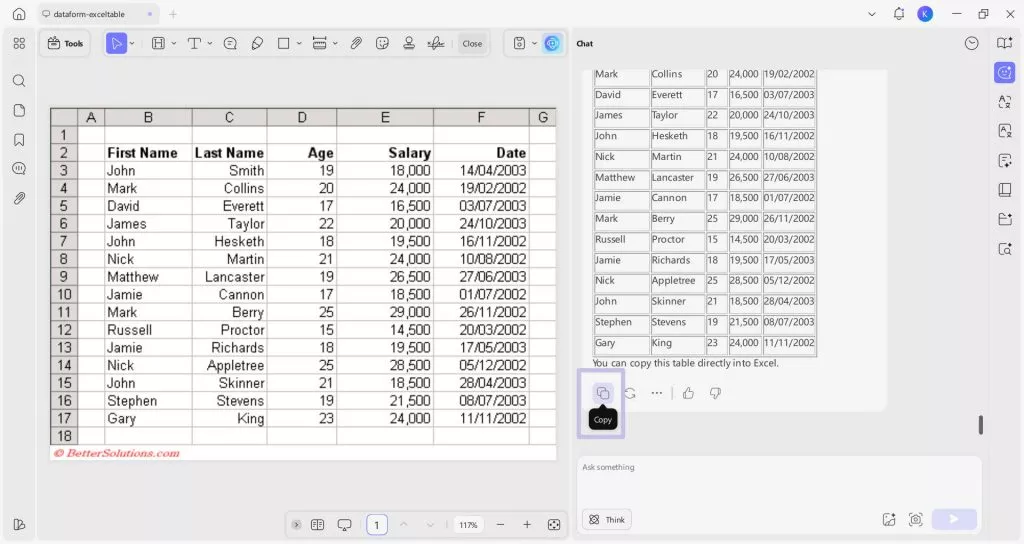Open search in left sidebar
1024x544 pixels.
click(x=19, y=80)
